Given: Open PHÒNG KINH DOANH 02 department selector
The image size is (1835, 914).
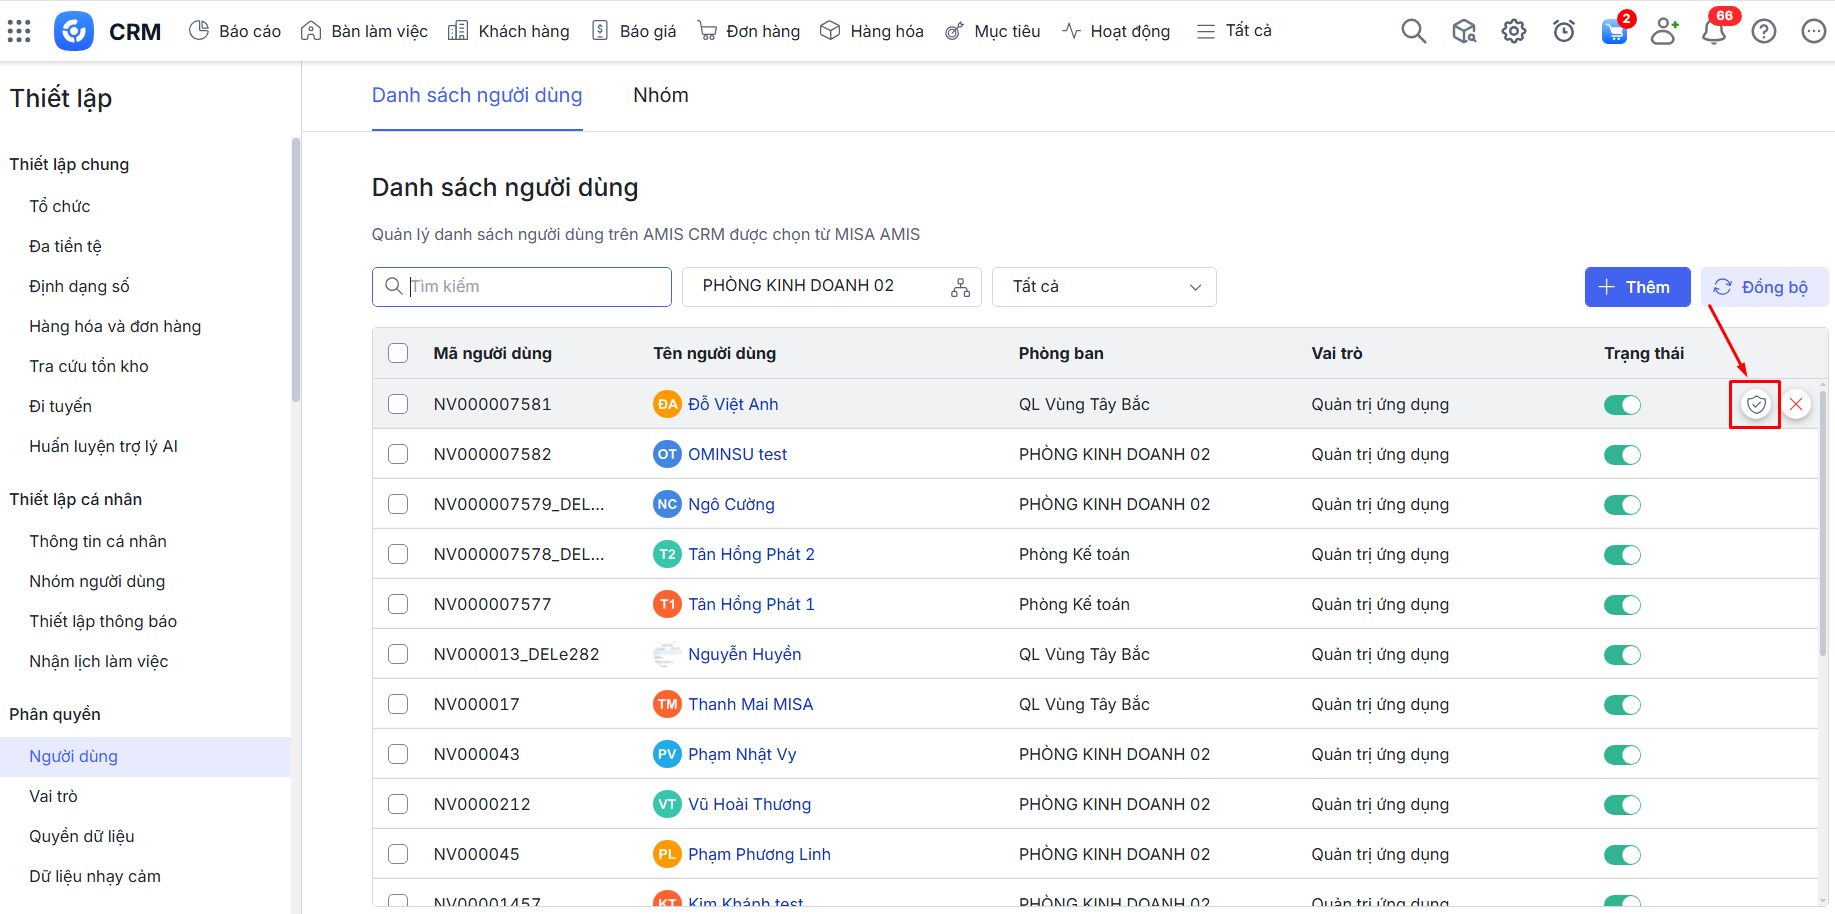Looking at the screenshot, I should (x=831, y=287).
